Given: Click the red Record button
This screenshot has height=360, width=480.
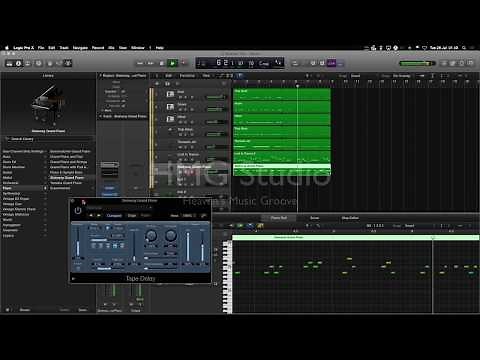Looking at the screenshot, I should pyautogui.click(x=183, y=63).
